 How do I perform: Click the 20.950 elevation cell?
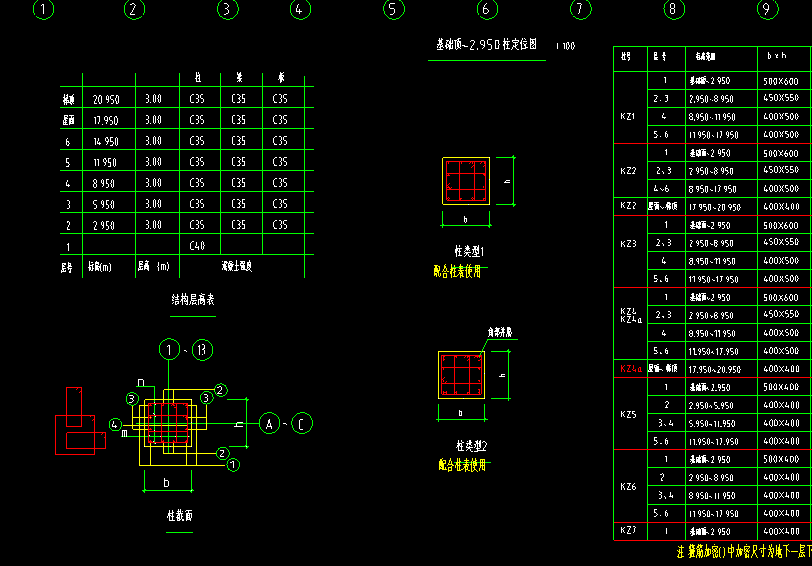(x=106, y=99)
